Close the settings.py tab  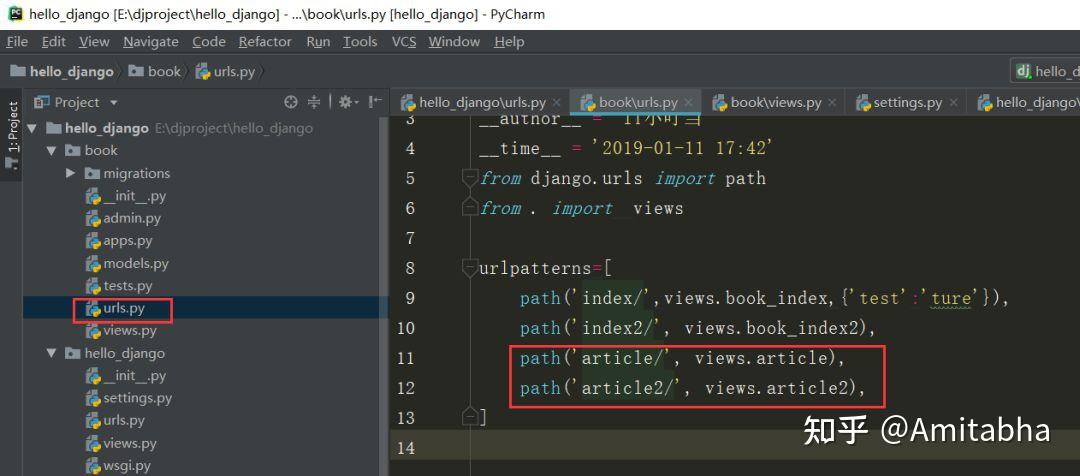tap(953, 103)
